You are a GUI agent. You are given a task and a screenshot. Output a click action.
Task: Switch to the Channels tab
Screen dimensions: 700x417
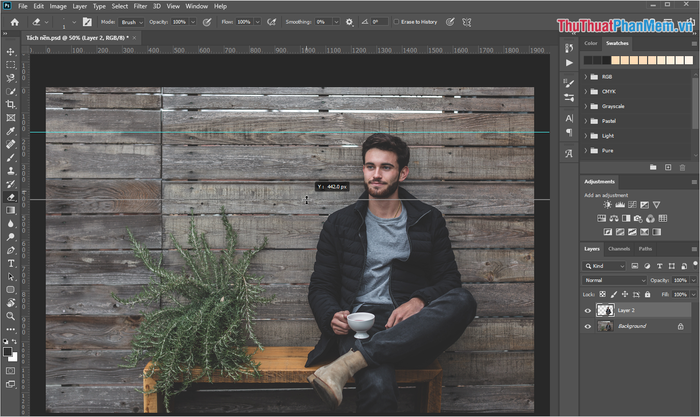(x=619, y=249)
